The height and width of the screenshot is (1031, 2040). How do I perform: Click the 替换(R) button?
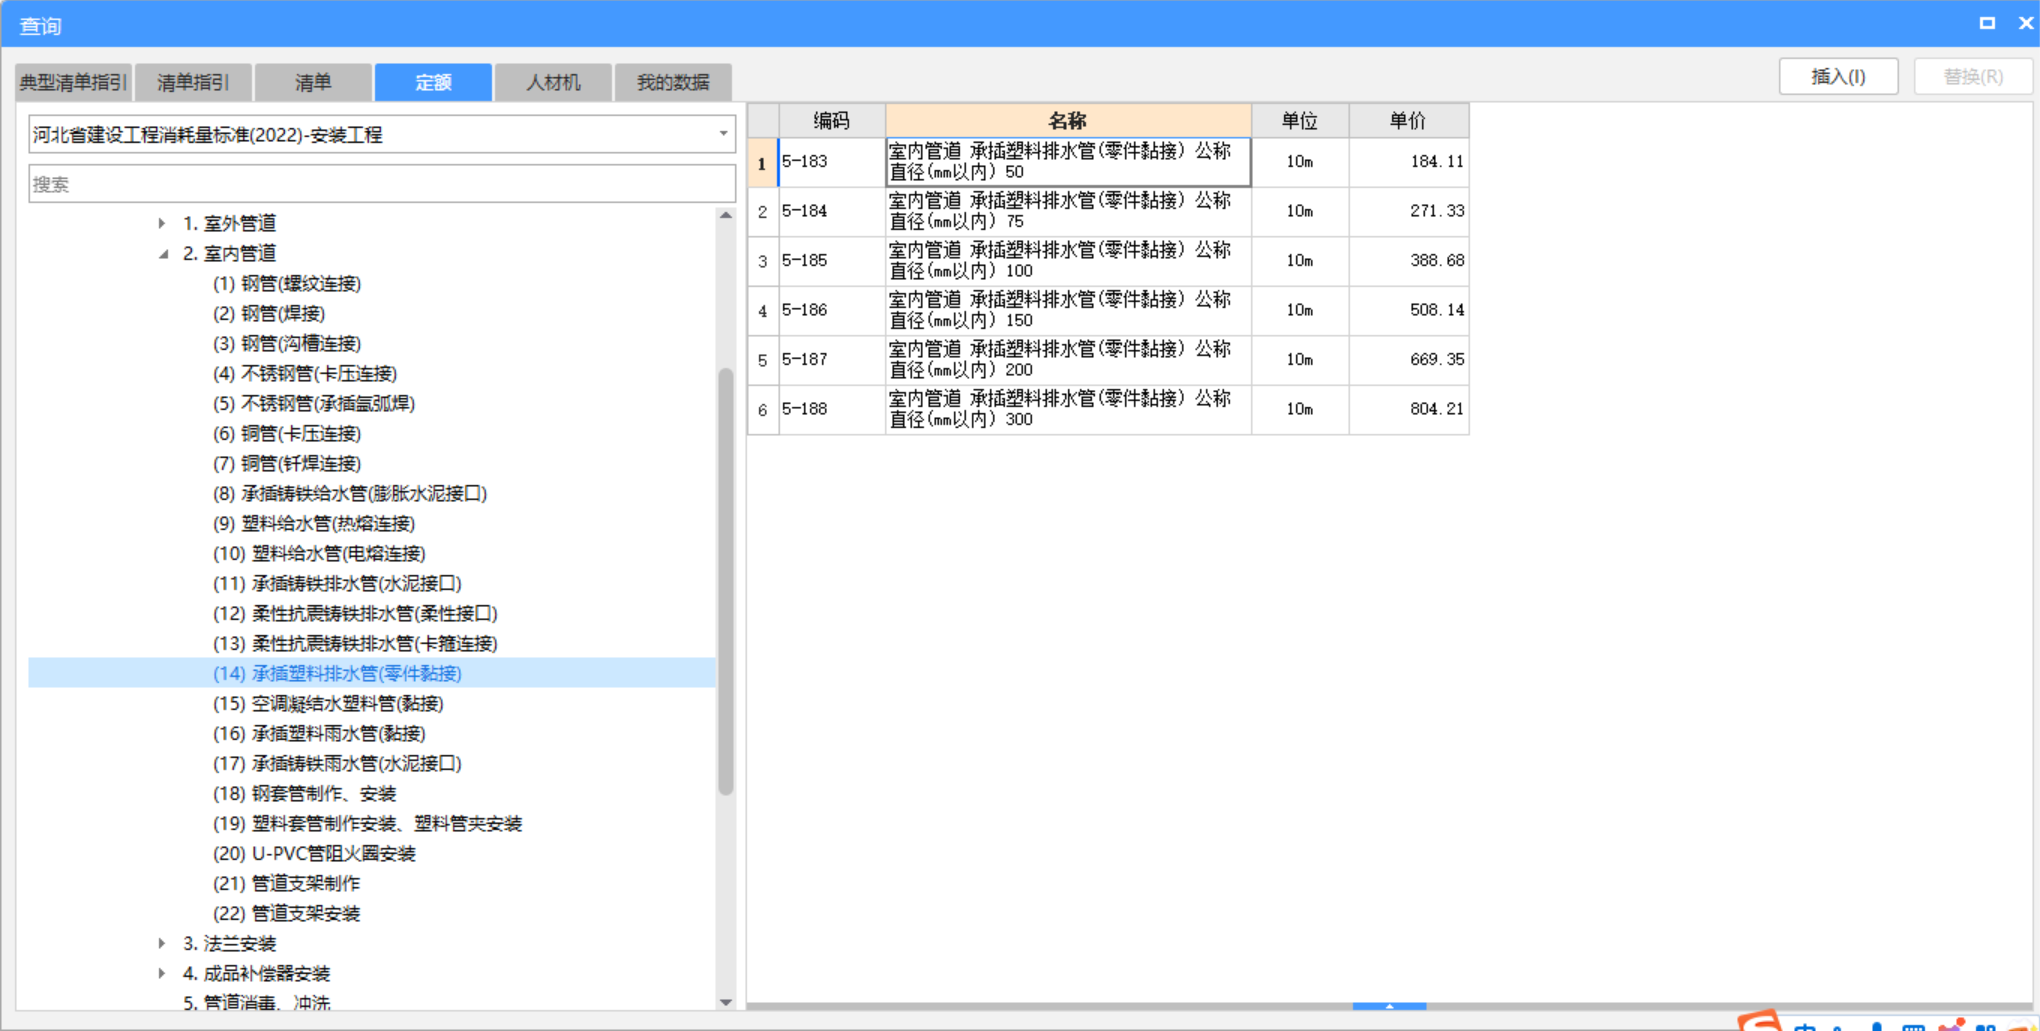point(1972,77)
